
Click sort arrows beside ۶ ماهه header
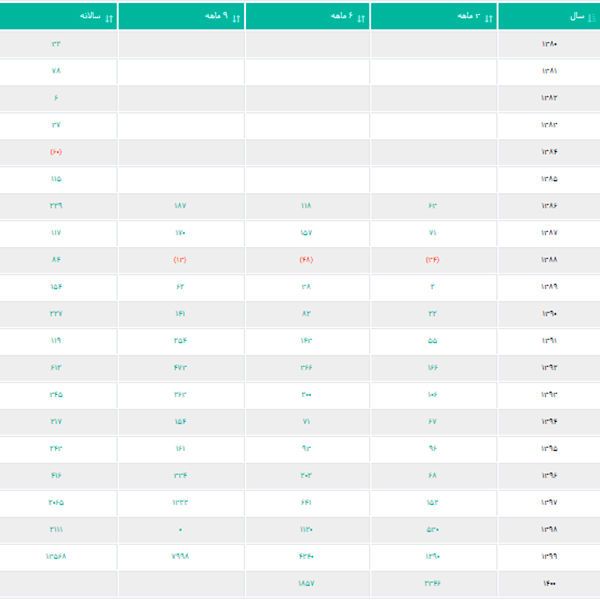pos(362,17)
